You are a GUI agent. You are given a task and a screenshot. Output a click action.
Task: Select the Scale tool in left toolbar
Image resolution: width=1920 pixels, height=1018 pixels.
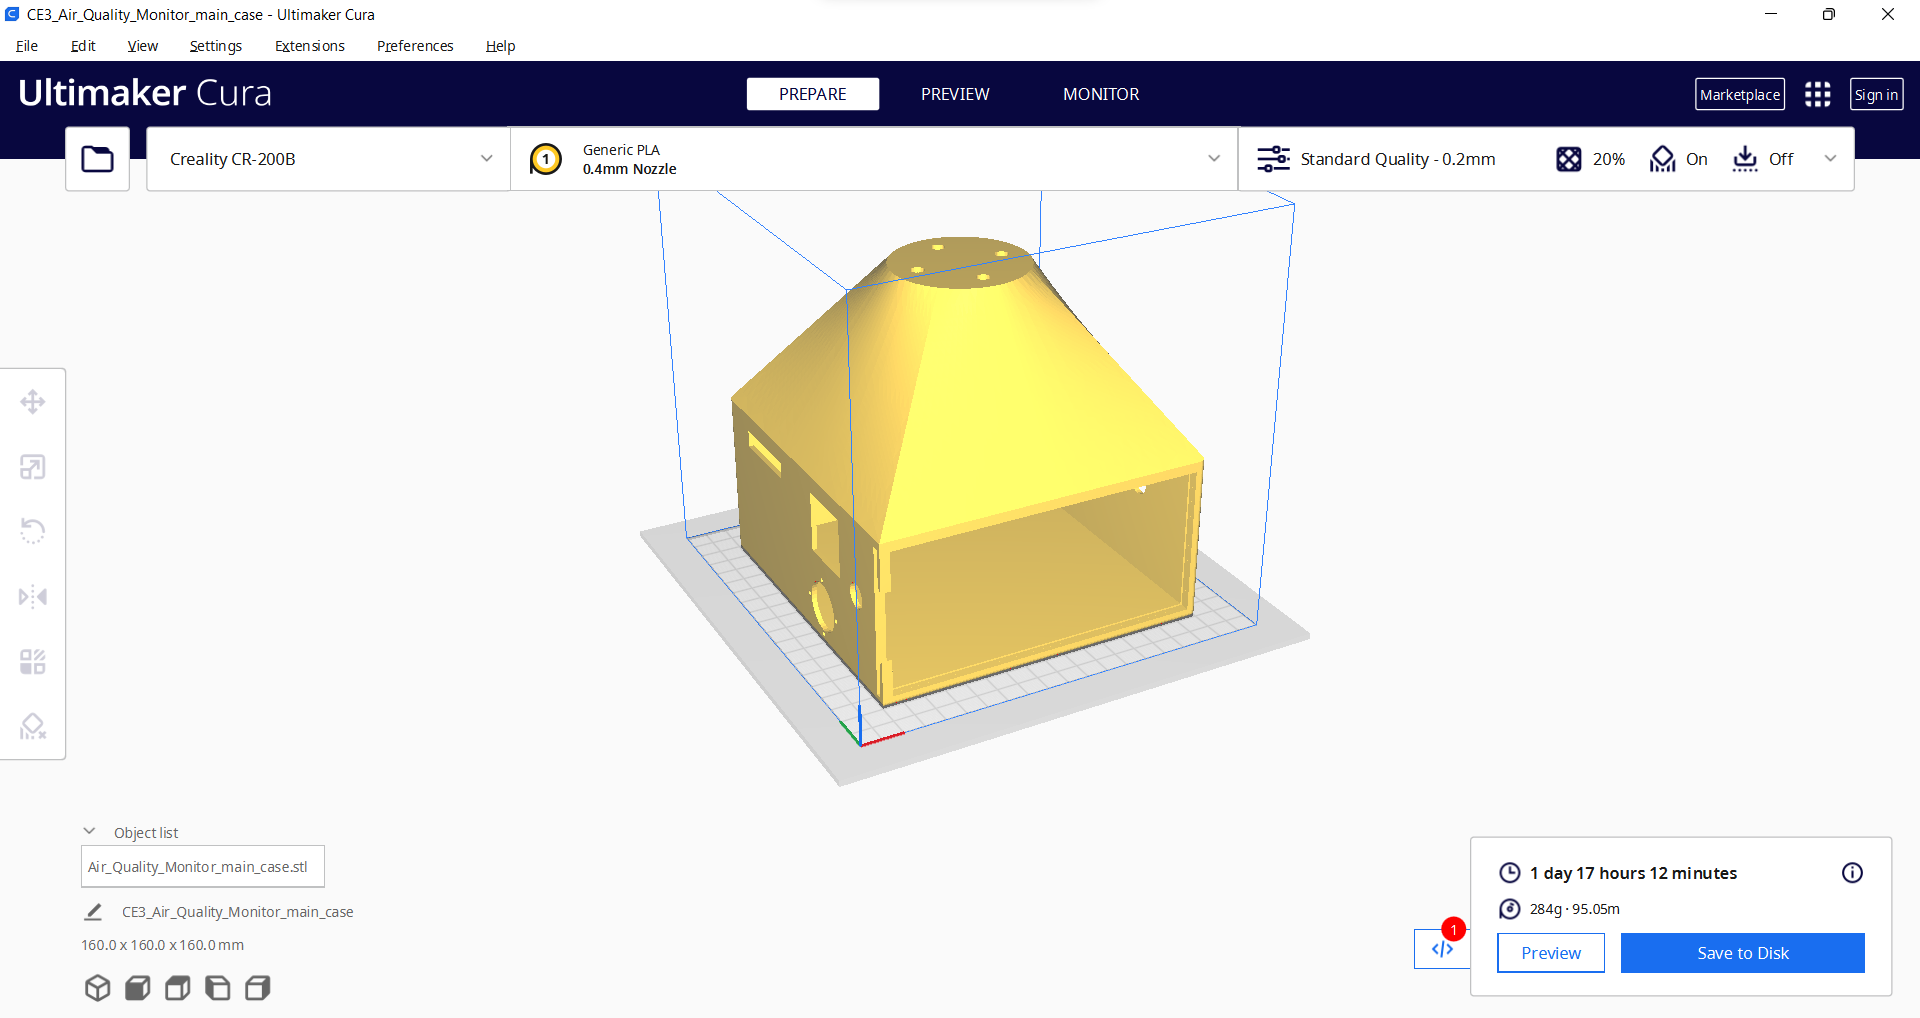click(x=33, y=467)
